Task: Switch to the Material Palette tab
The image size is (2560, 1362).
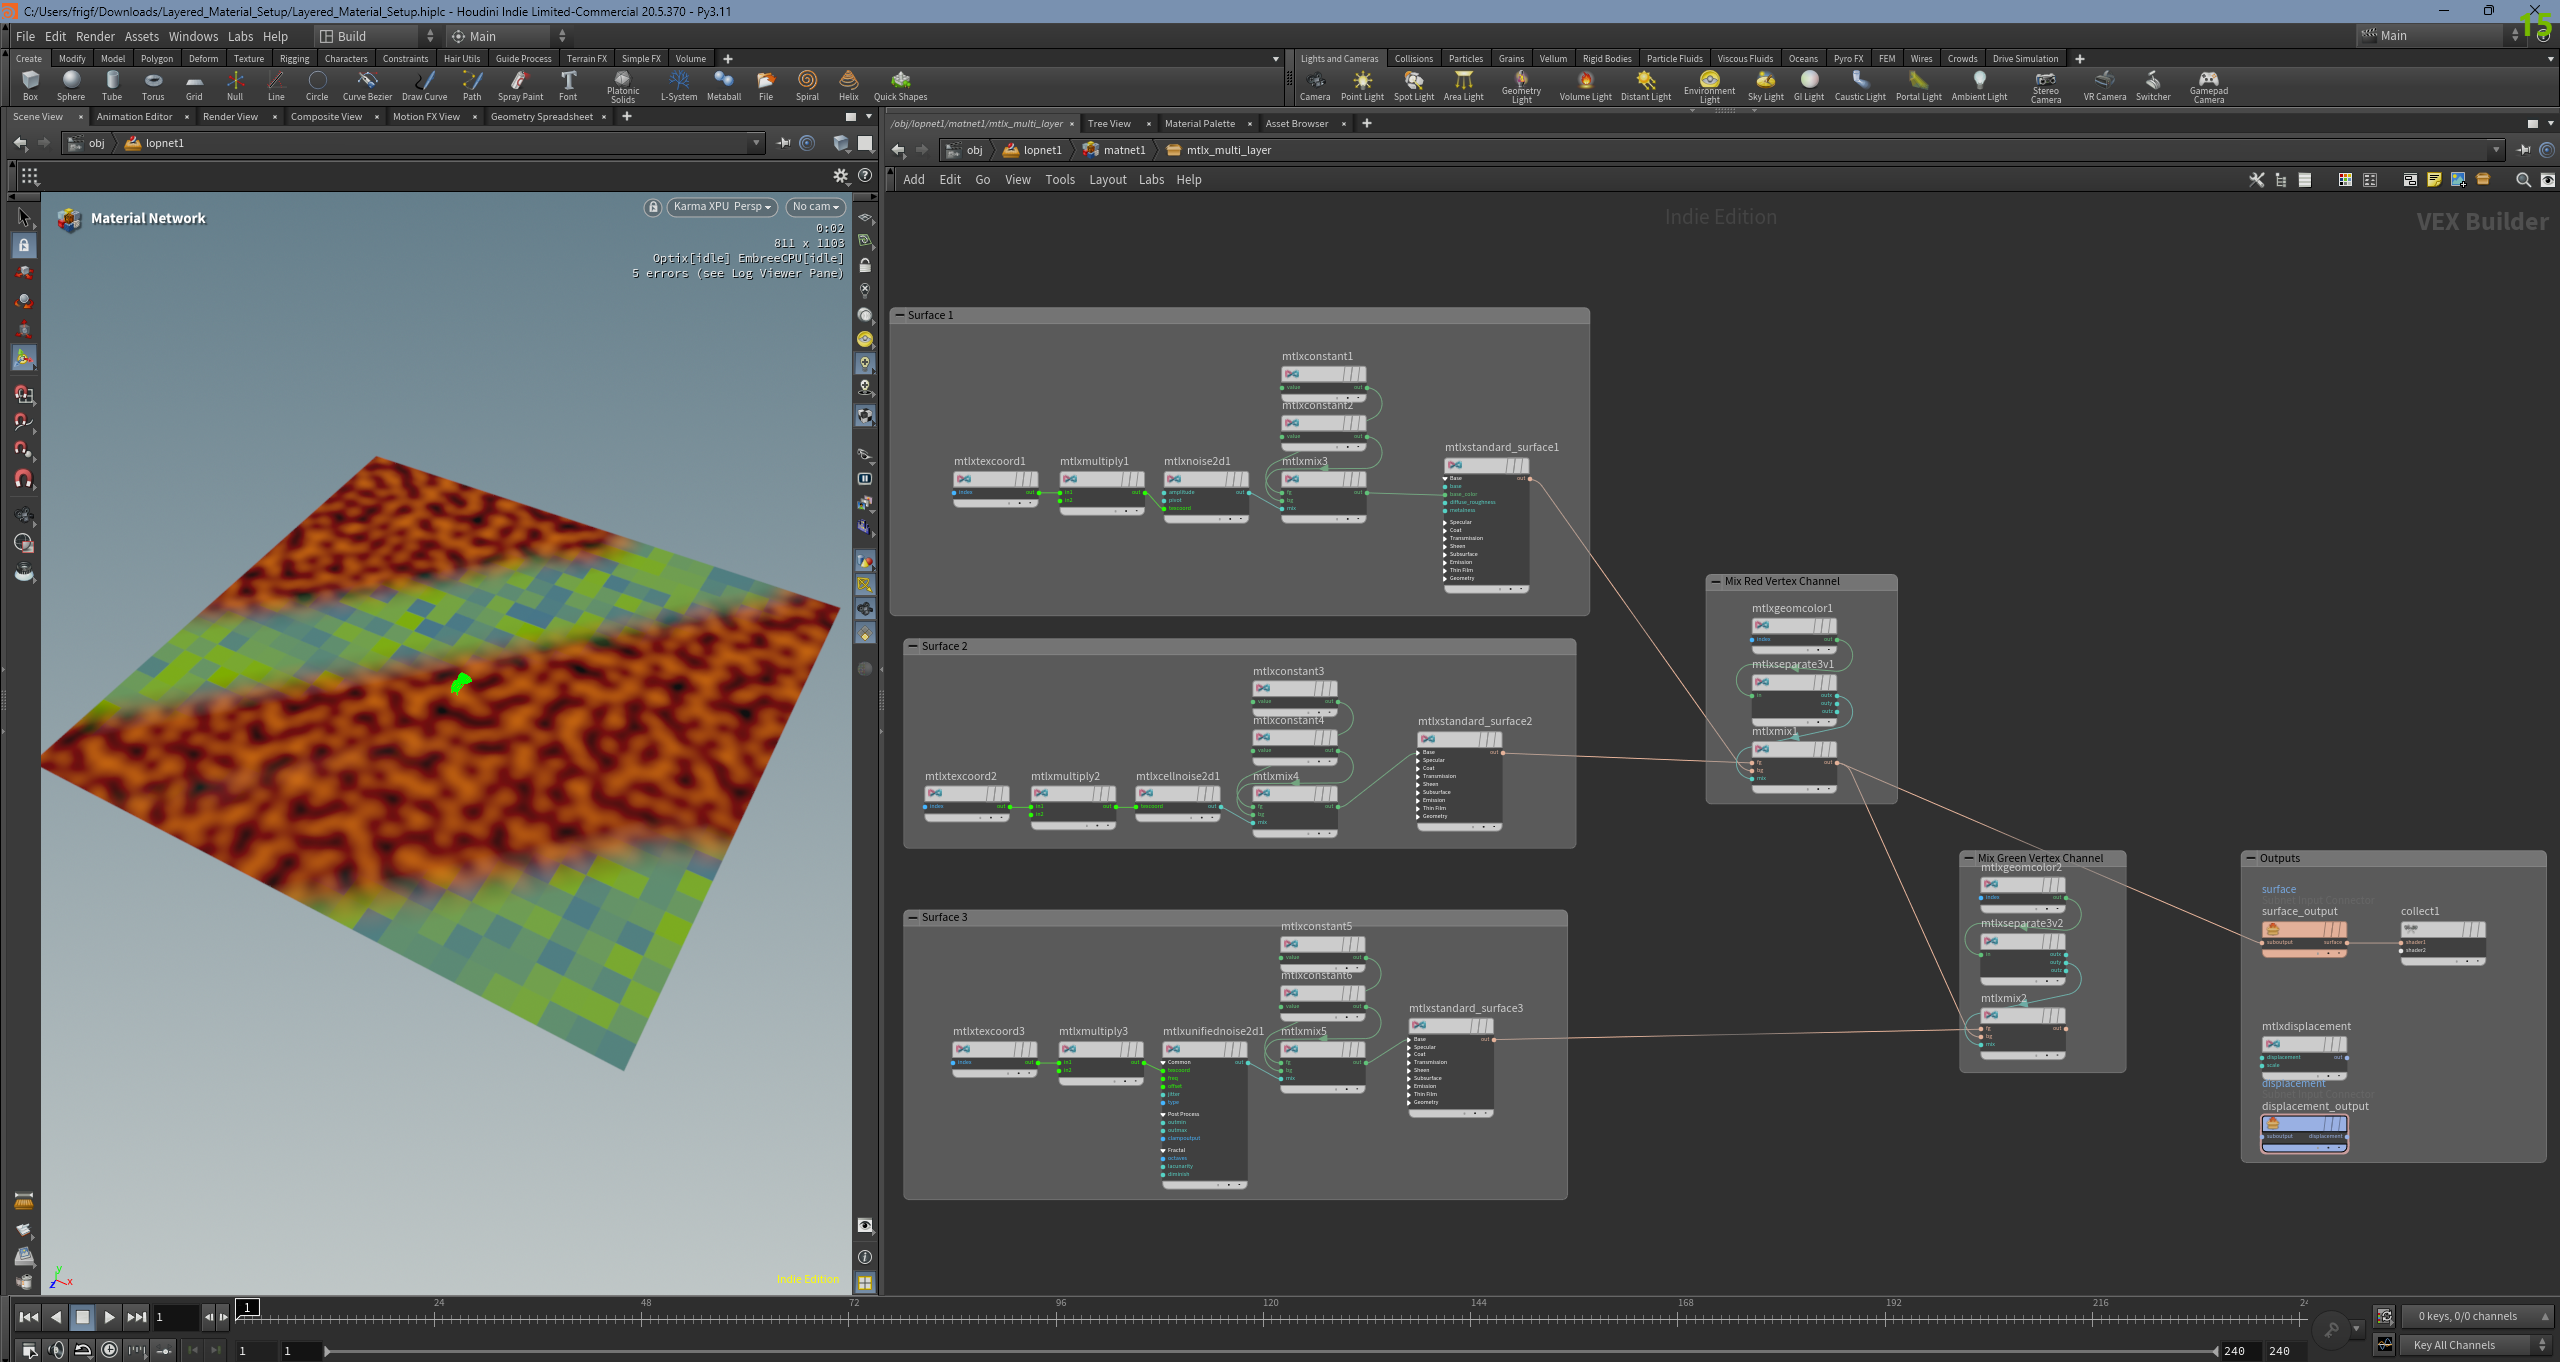Action: (1199, 123)
